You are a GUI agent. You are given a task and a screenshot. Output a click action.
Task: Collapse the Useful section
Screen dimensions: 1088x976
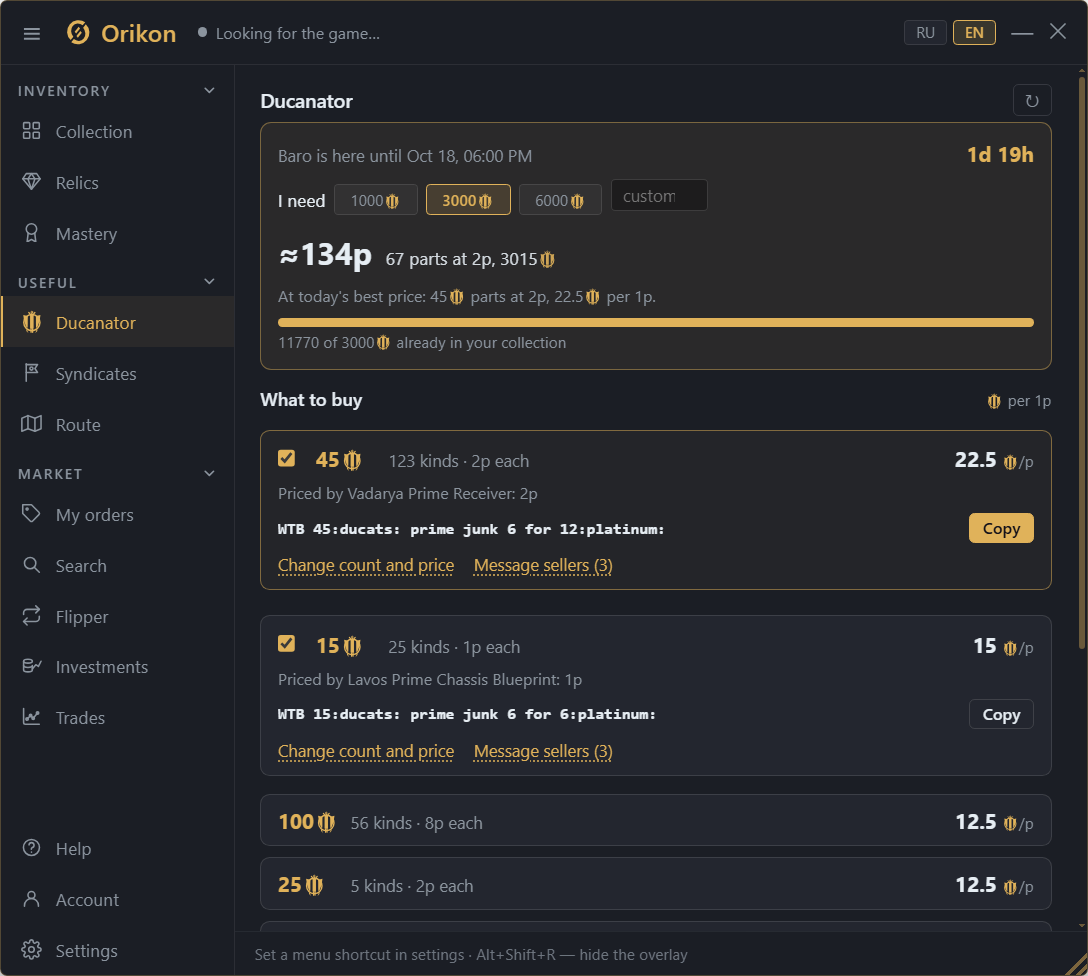pyautogui.click(x=209, y=282)
